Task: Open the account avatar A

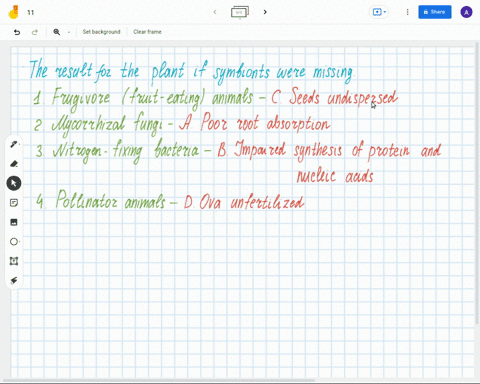Action: (466, 12)
